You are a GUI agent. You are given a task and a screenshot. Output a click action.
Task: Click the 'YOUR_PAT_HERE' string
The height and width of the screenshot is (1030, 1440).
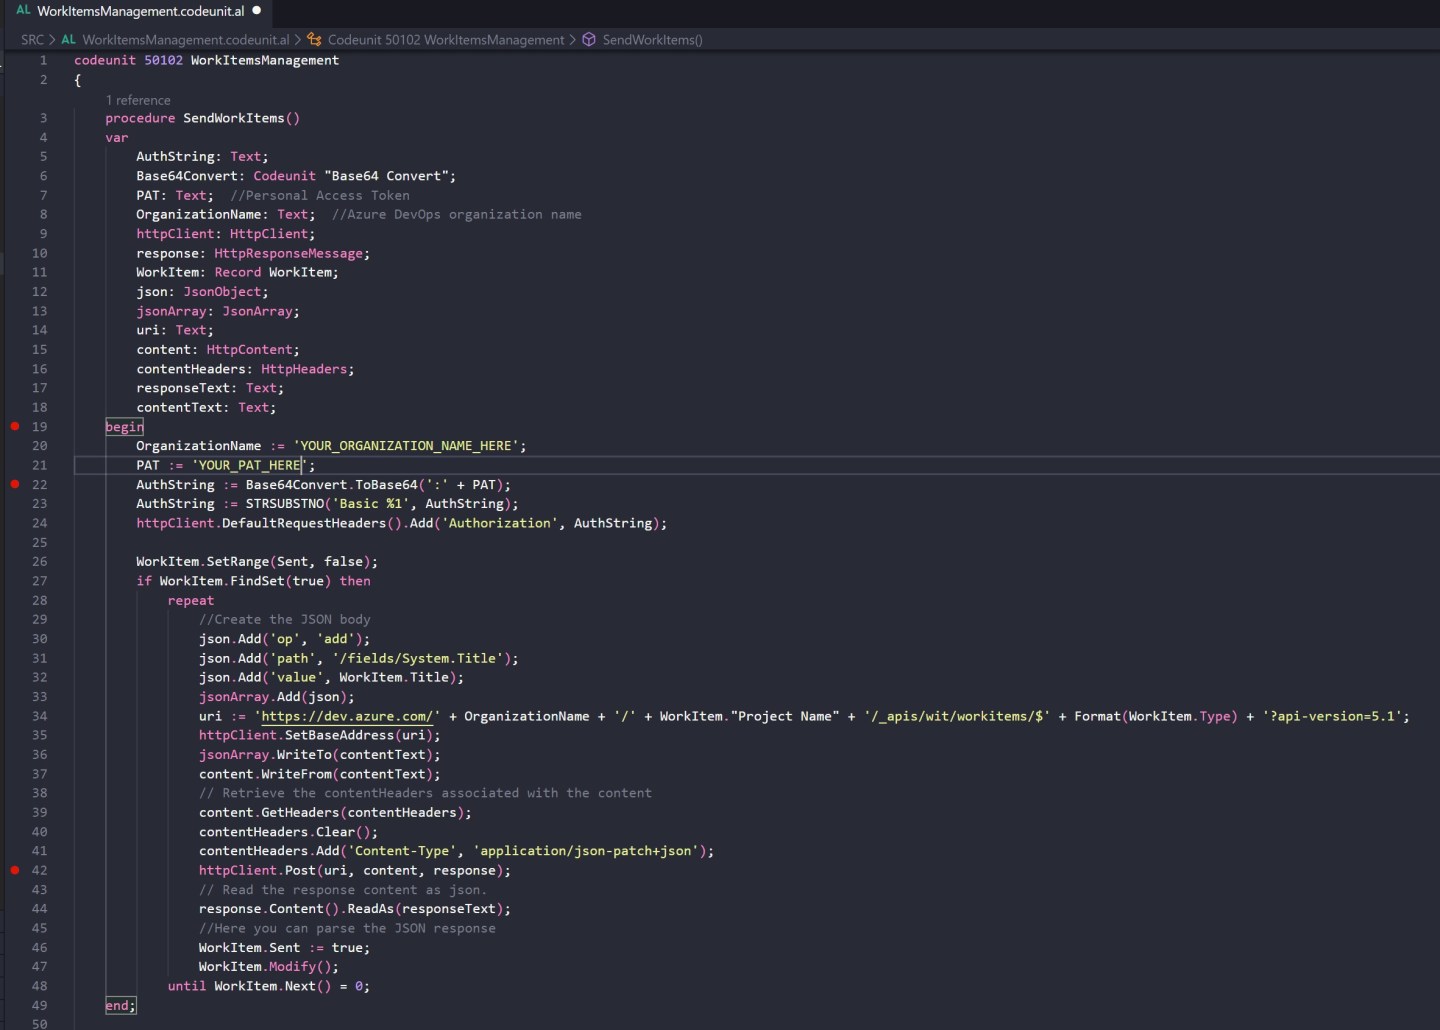coord(250,465)
